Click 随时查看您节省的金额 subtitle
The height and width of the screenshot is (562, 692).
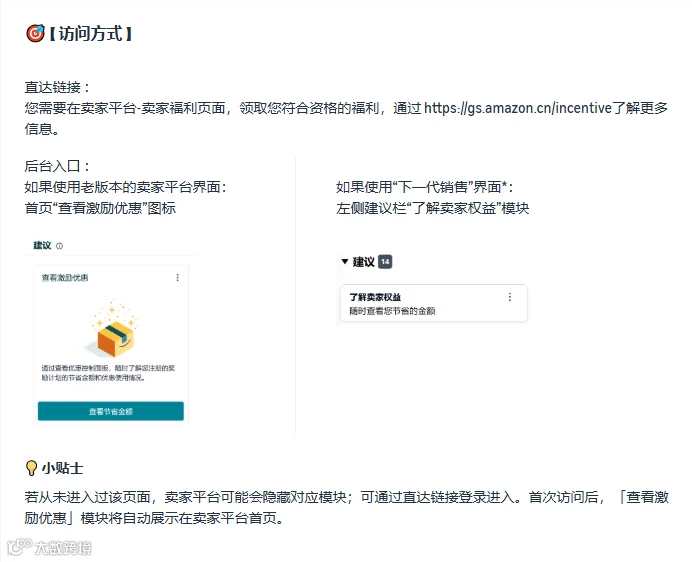tap(392, 311)
